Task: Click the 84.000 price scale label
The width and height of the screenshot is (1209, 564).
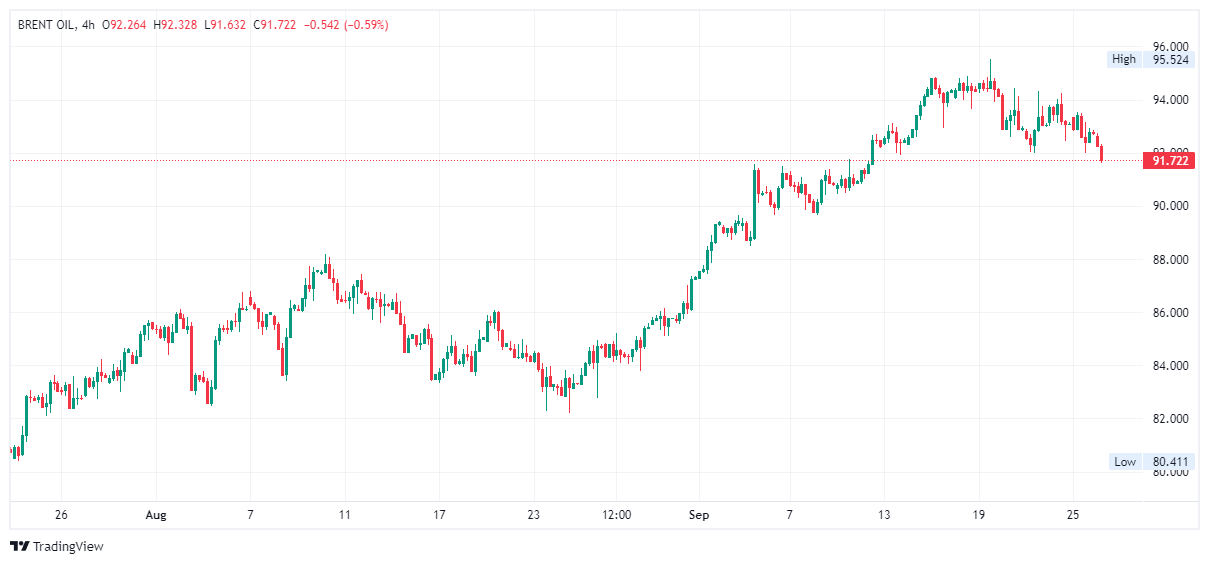Action: (x=1170, y=366)
